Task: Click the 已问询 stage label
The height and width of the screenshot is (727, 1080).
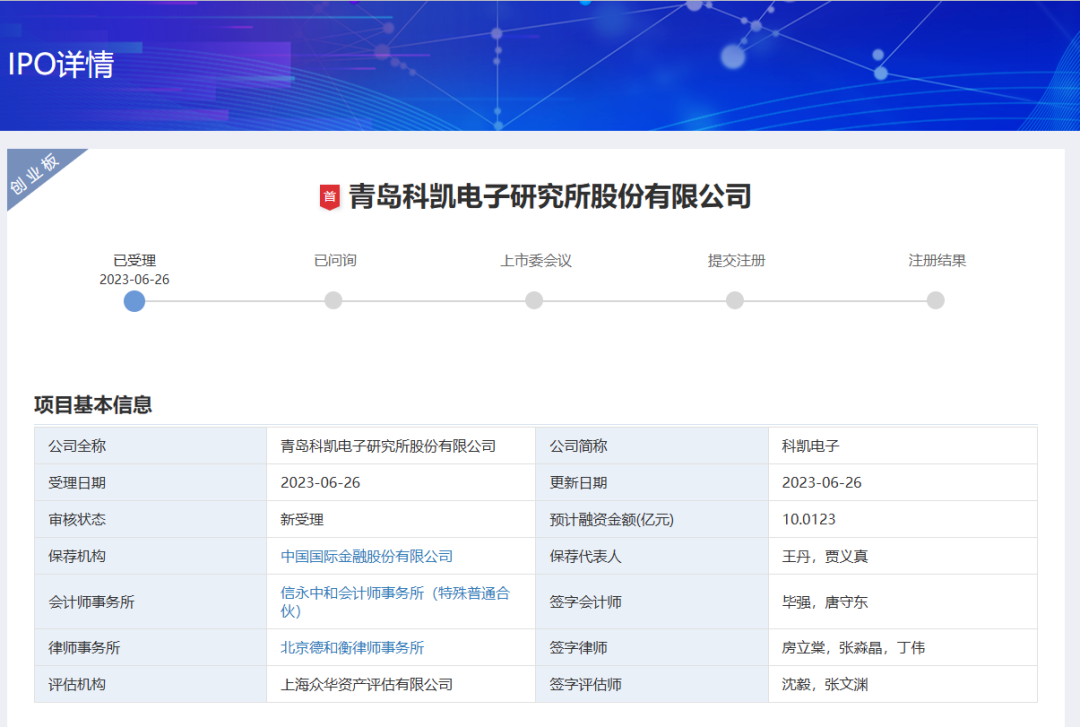Action: click(335, 260)
